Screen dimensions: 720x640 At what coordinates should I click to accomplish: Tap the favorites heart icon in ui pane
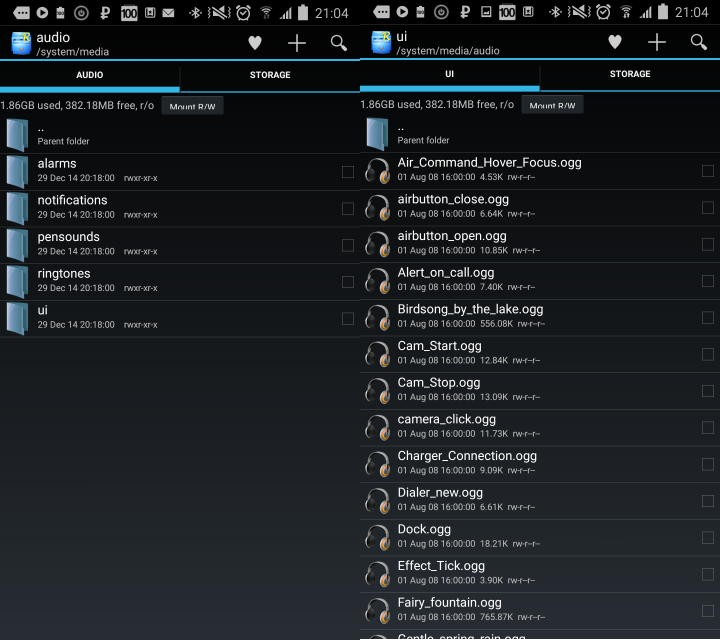click(x=615, y=42)
